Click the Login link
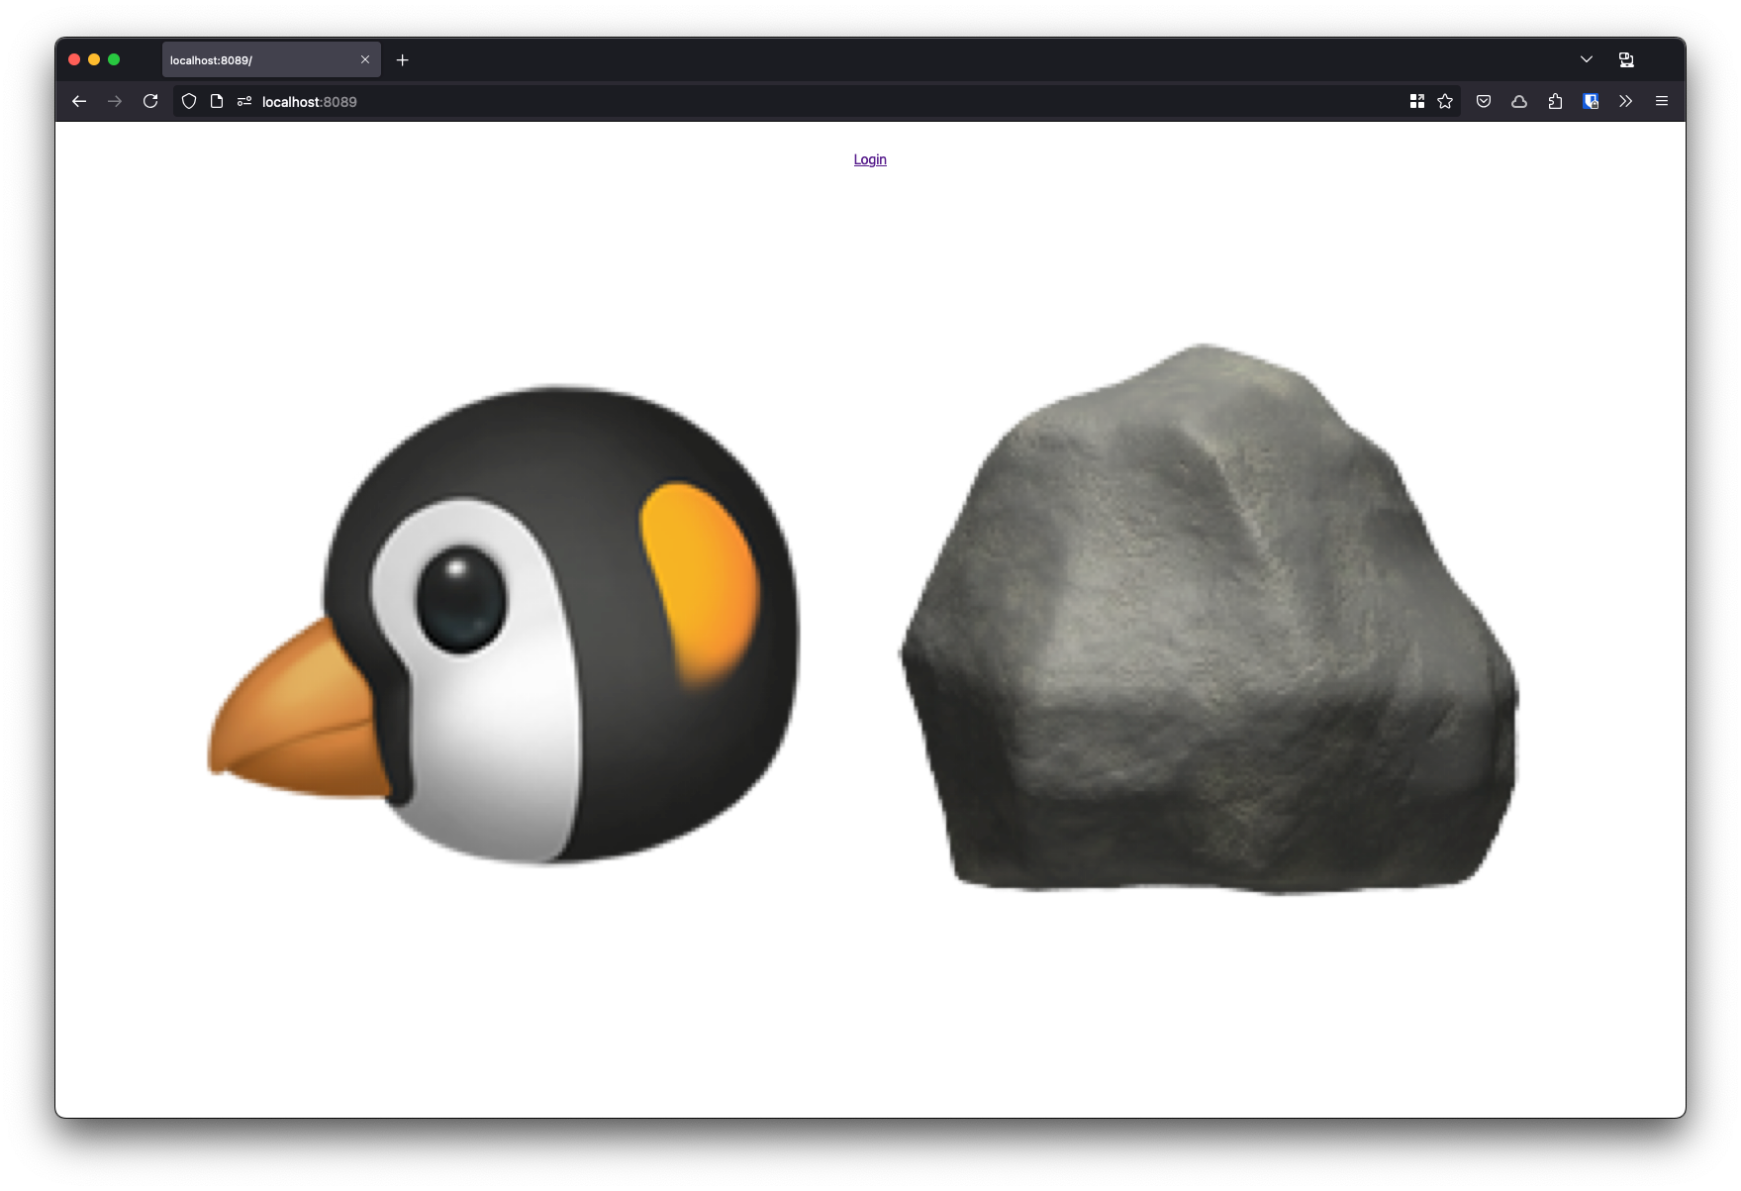Viewport: 1741px width, 1191px height. 869,160
